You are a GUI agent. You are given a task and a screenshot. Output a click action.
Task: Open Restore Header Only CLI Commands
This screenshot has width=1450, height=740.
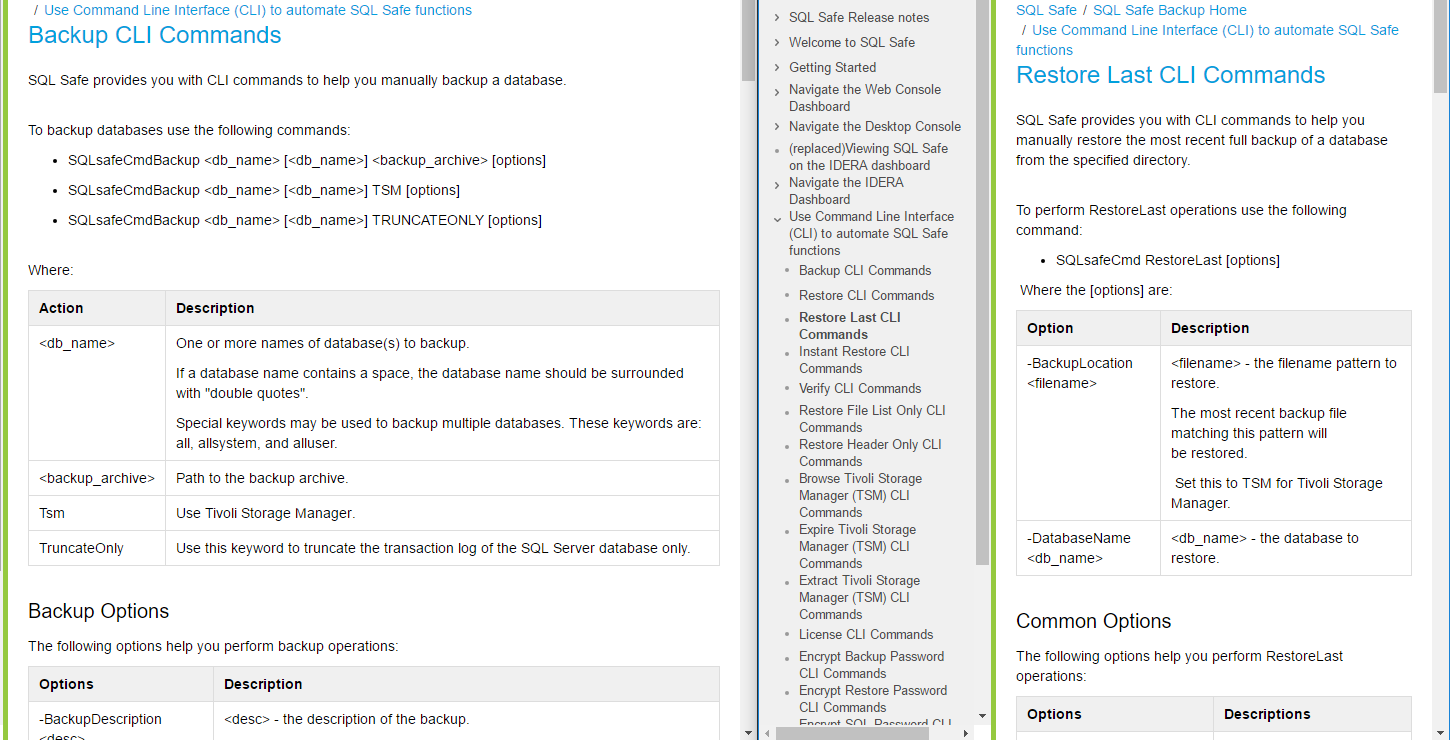(870, 453)
